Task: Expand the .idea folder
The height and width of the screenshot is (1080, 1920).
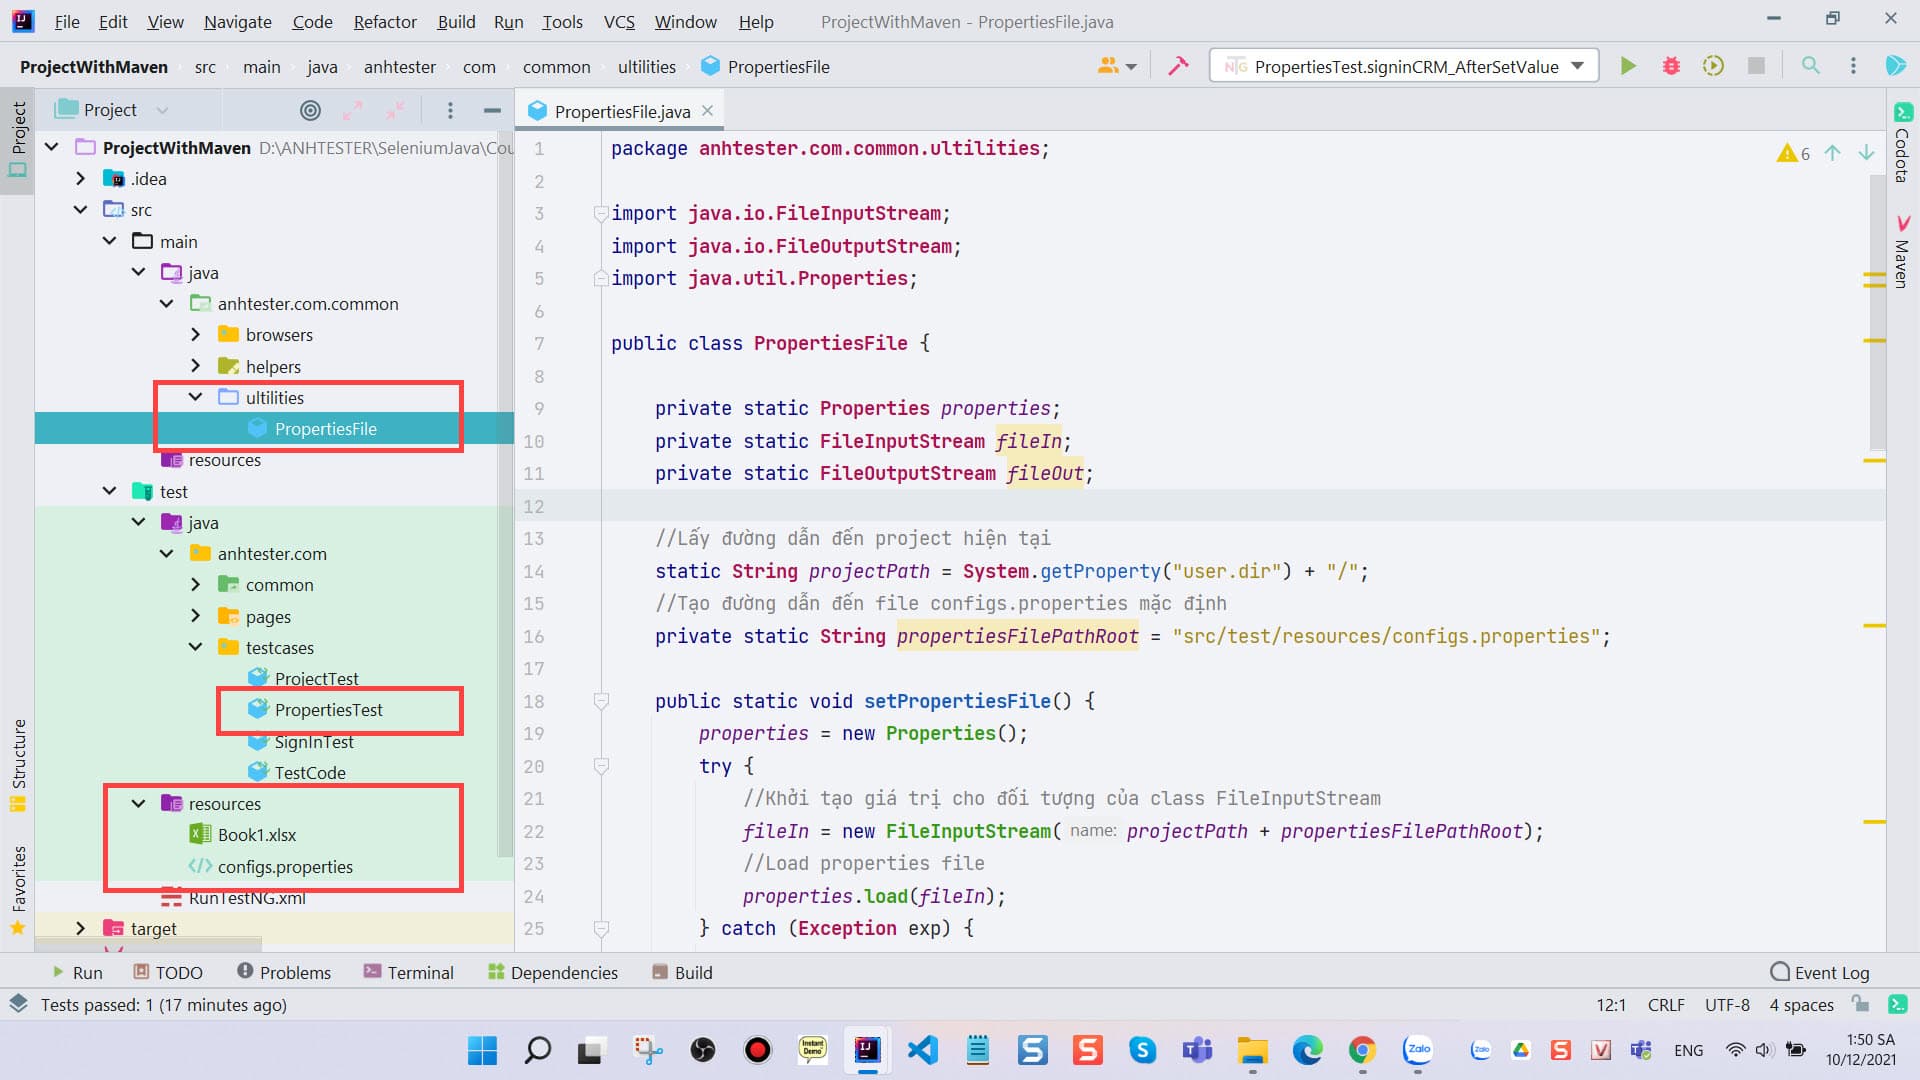Action: pyautogui.click(x=81, y=178)
